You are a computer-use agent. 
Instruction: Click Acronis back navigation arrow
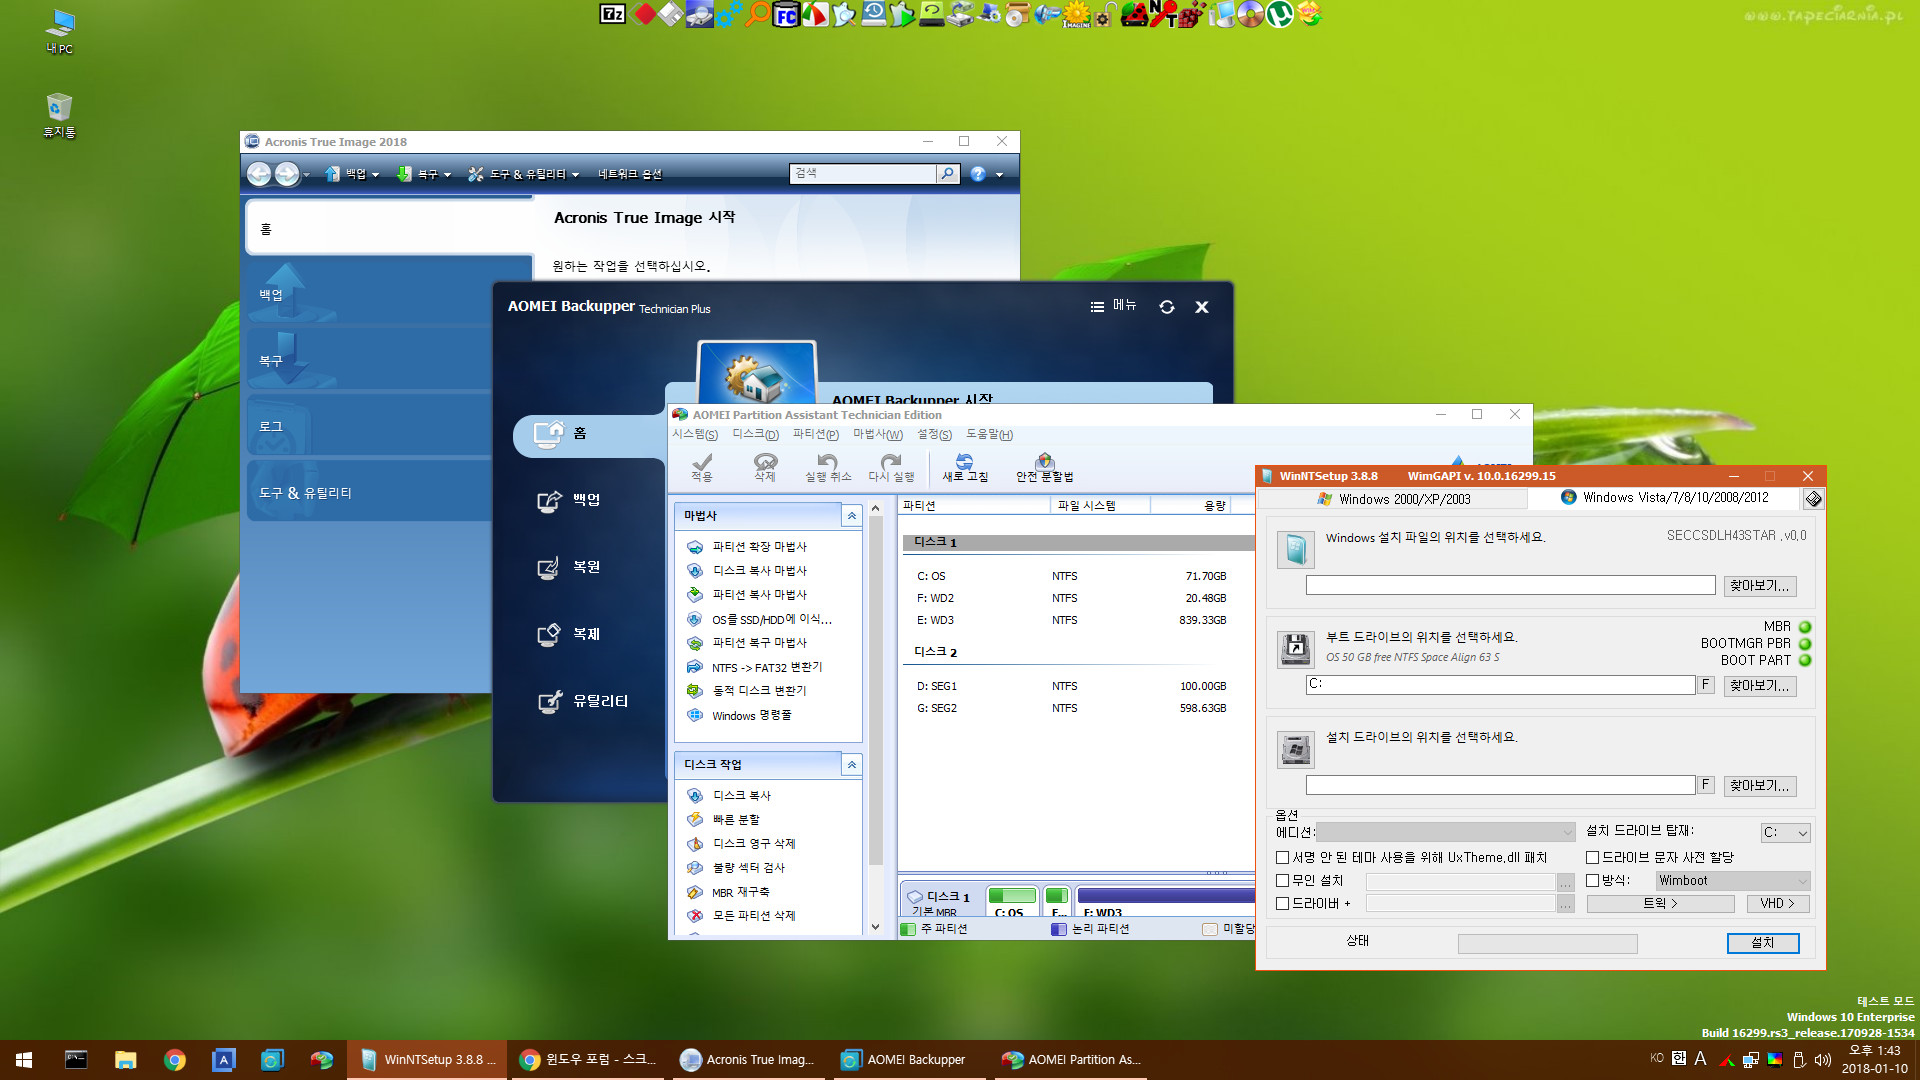[259, 174]
